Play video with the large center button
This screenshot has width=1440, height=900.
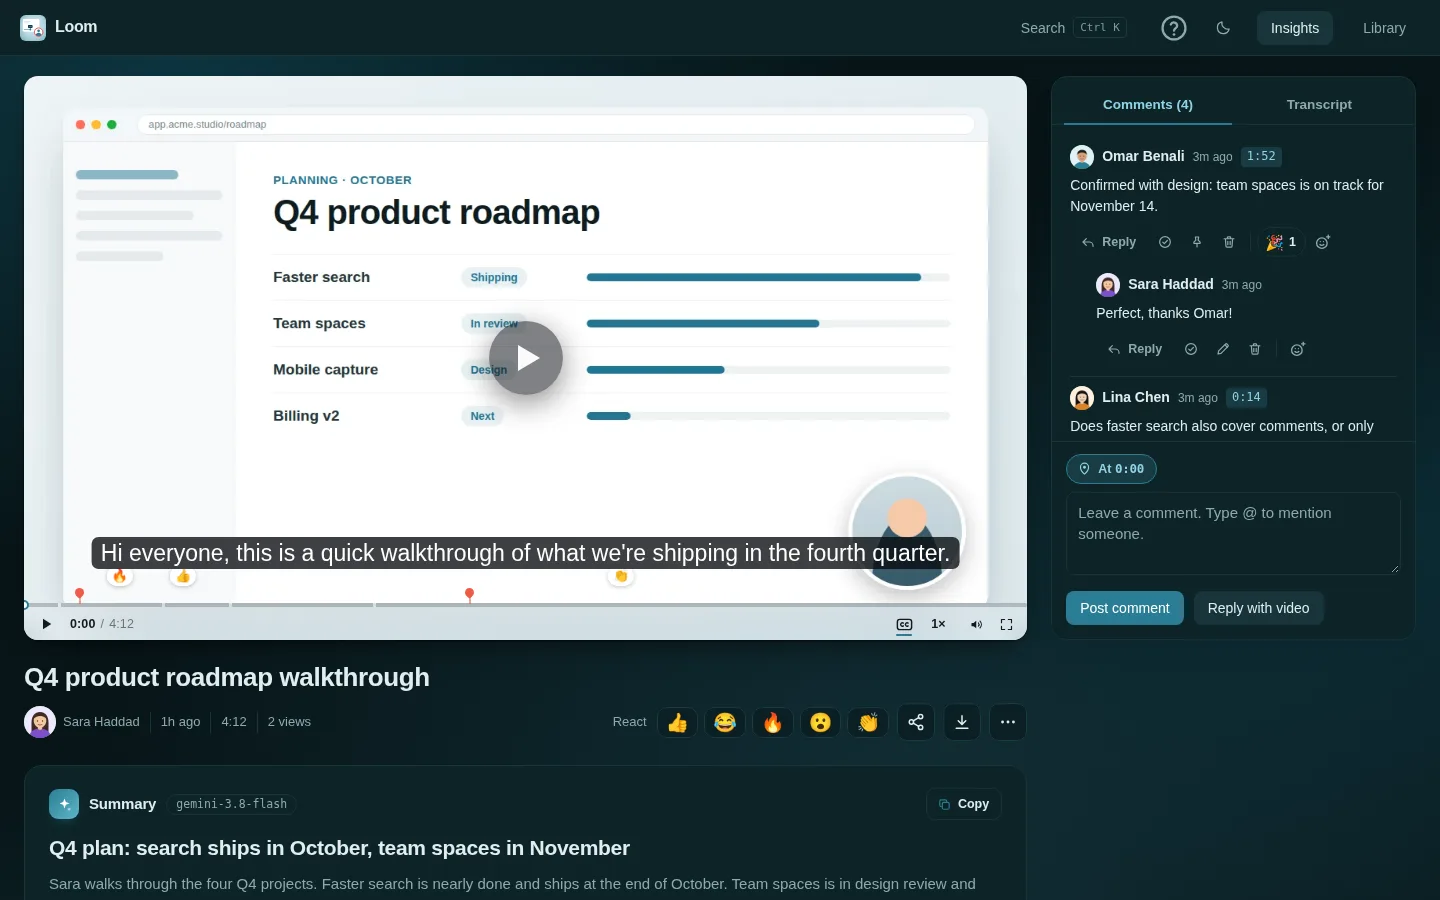[526, 358]
